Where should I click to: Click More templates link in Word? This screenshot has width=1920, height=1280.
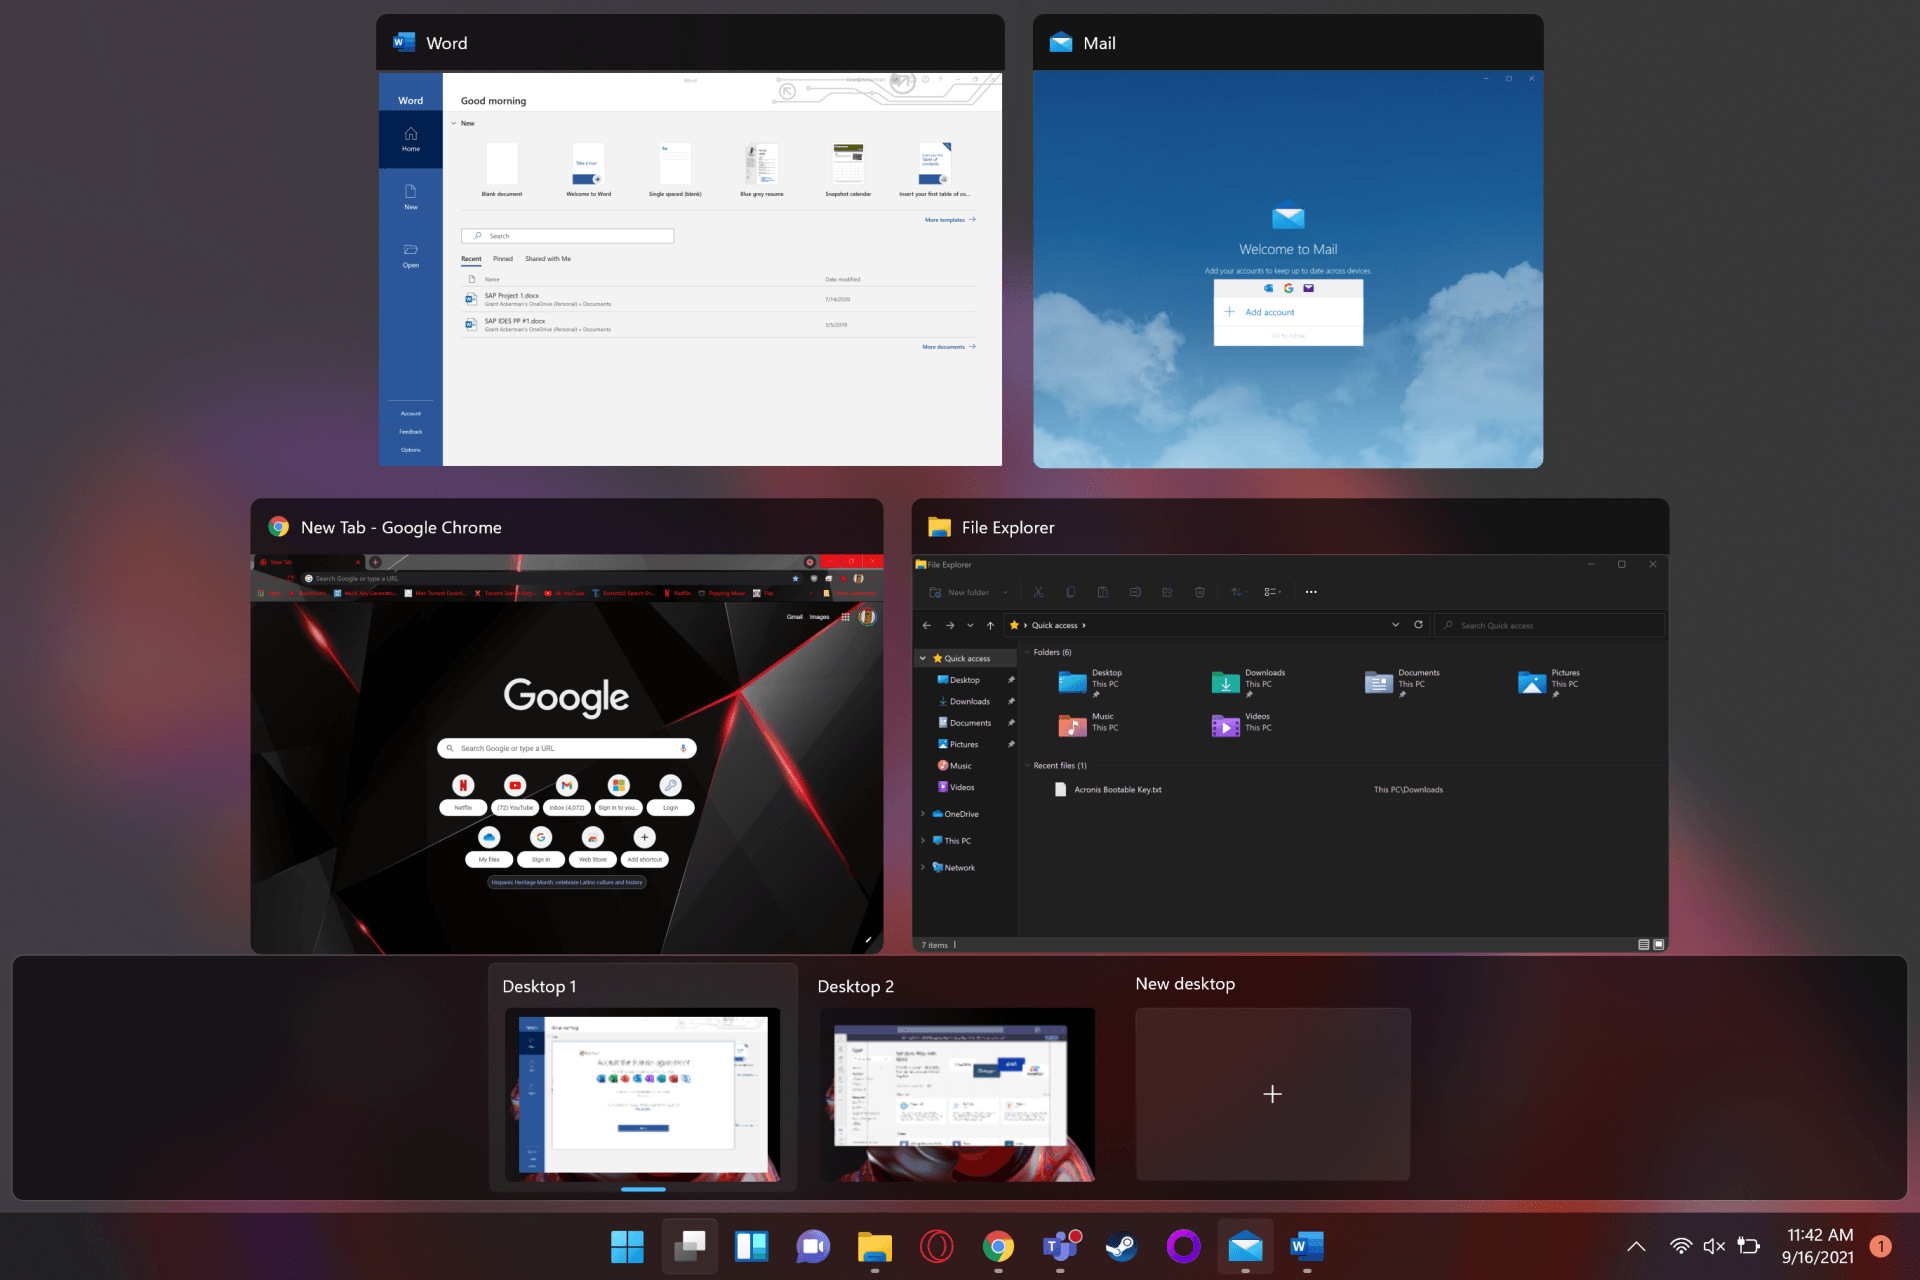pos(950,220)
